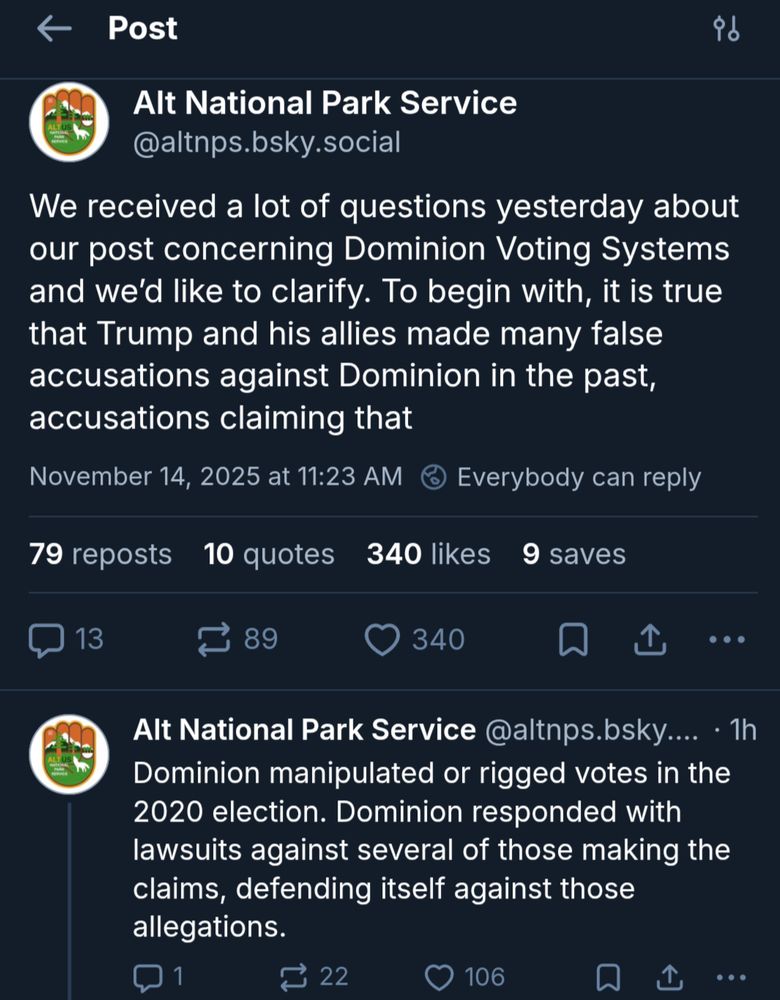
Task: Share the main post
Action: click(x=649, y=639)
